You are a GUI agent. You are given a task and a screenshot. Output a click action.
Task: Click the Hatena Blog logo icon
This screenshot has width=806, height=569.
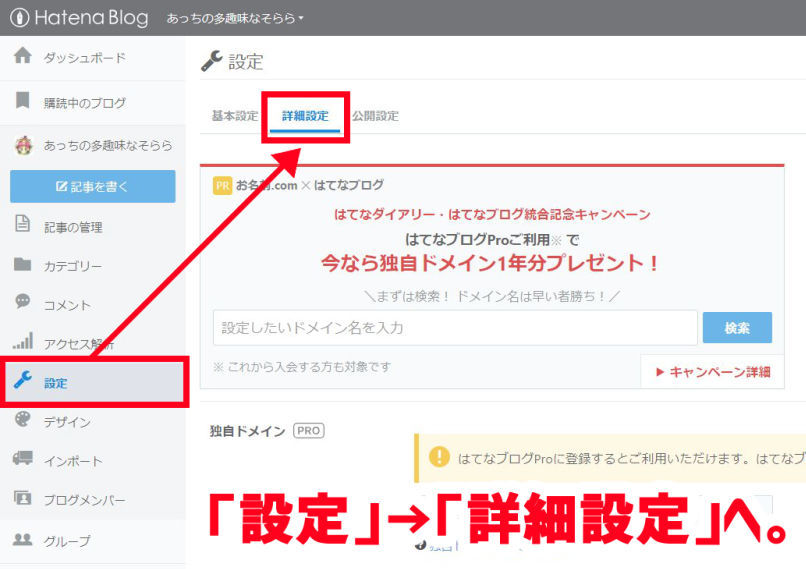(x=19, y=18)
